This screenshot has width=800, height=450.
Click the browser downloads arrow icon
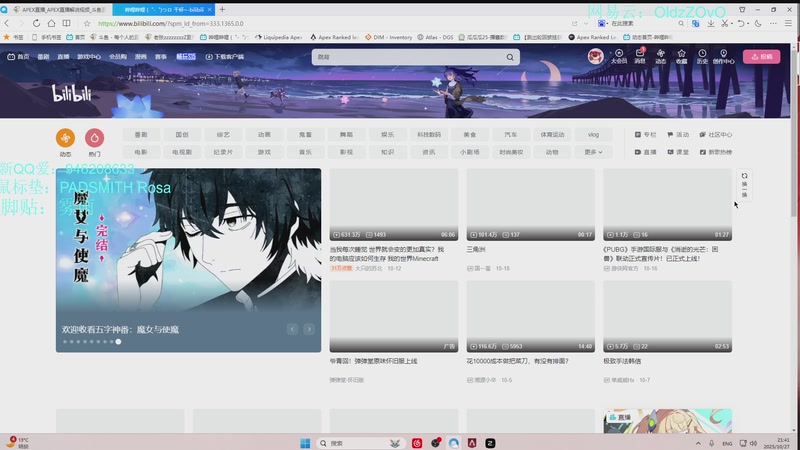(x=710, y=23)
